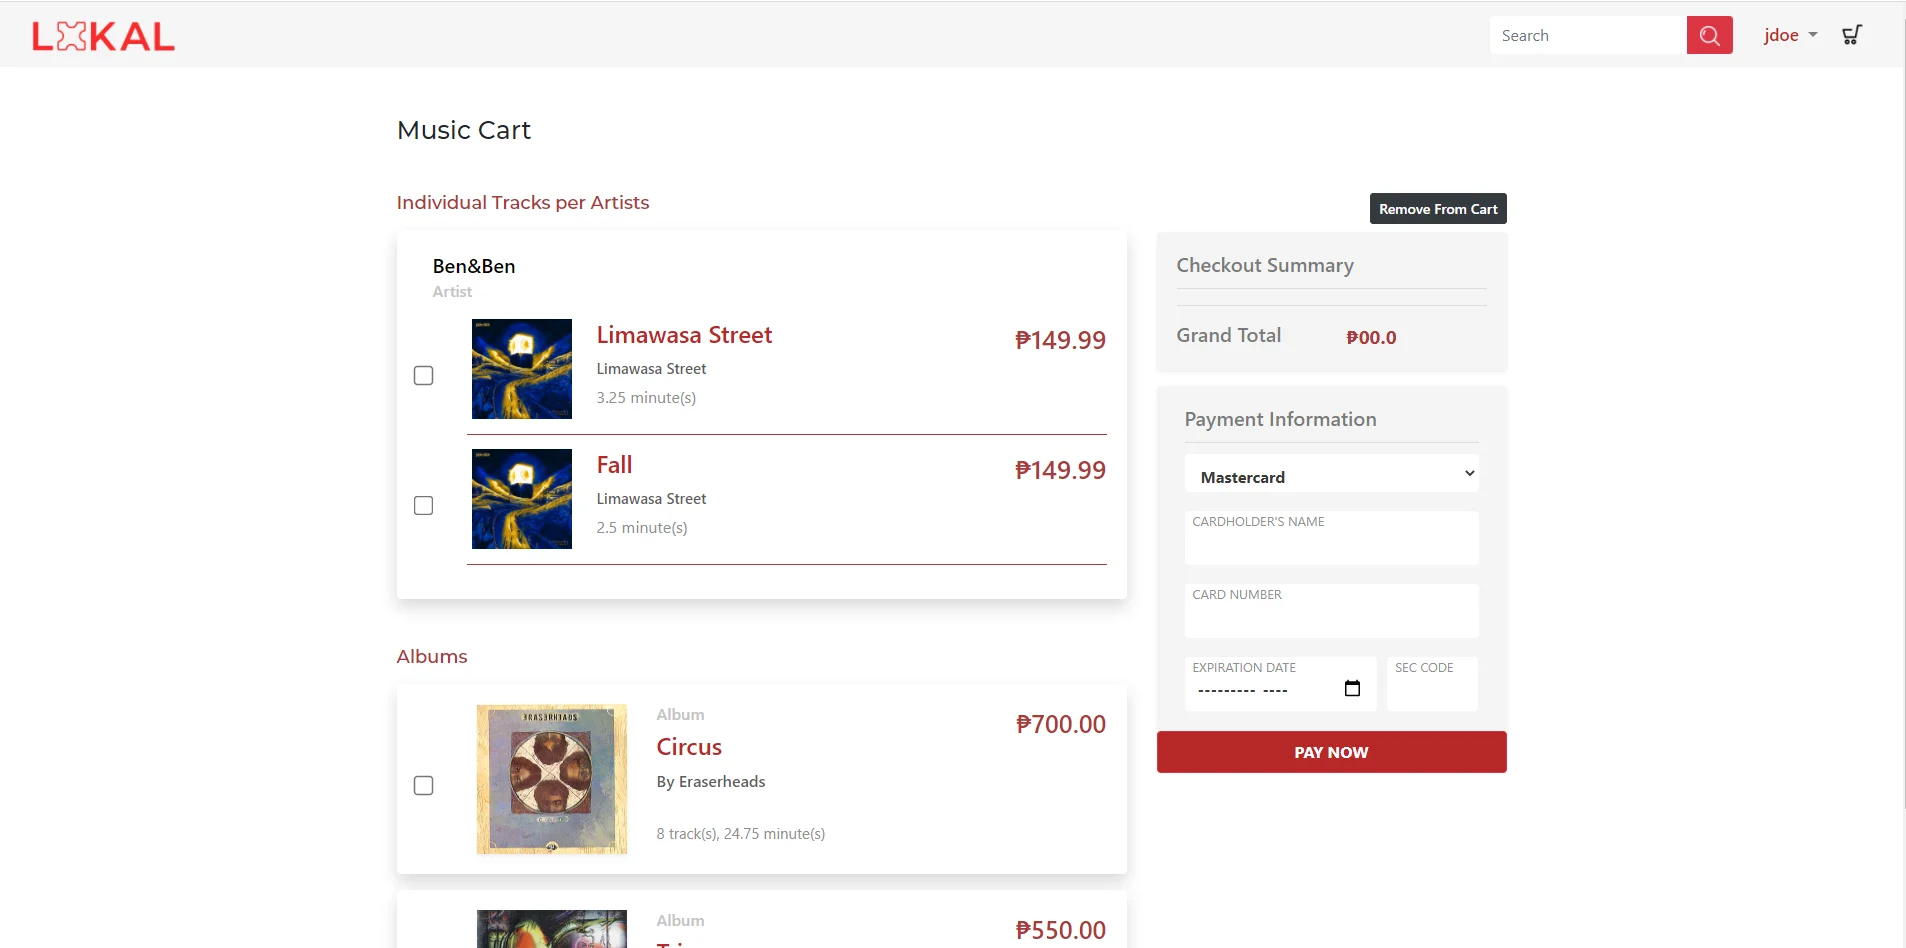
Task: Focus the Cardholder's Name field
Action: click(x=1331, y=538)
